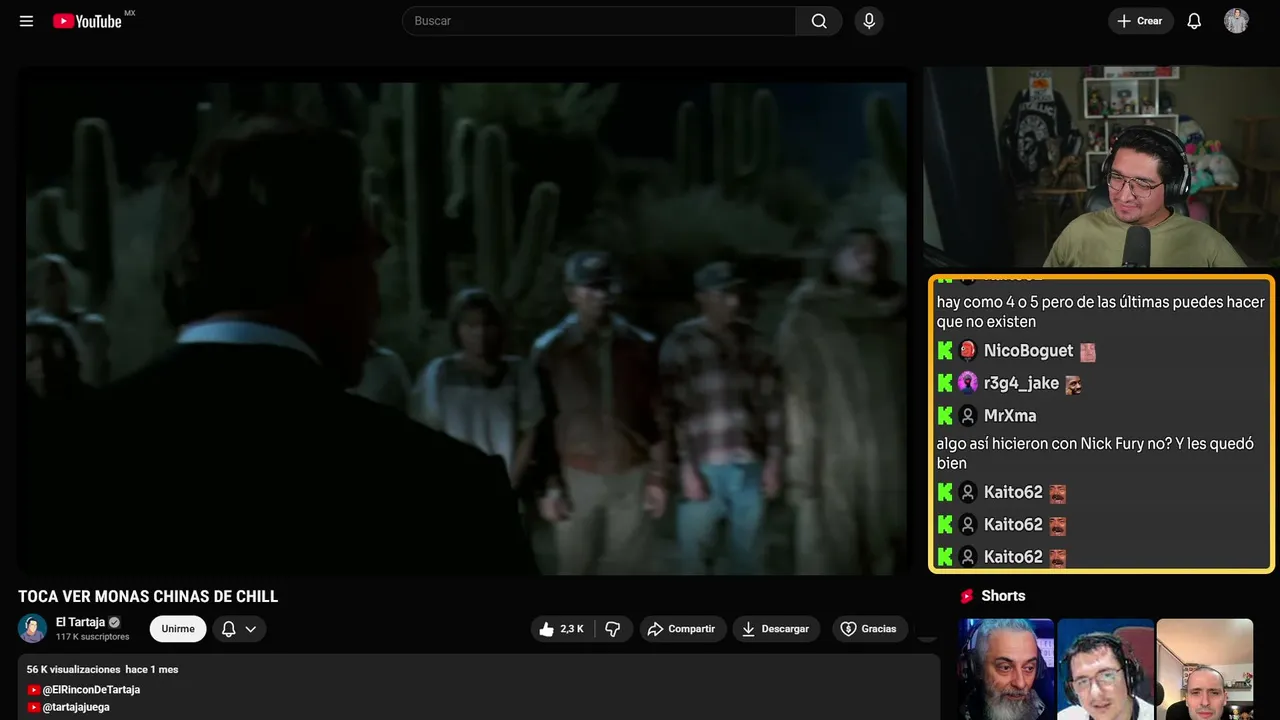Select the title 'TOCA VER MONAS CHINAS DE CHILL'
Screen dimensions: 1280x720
pyautogui.click(x=148, y=597)
